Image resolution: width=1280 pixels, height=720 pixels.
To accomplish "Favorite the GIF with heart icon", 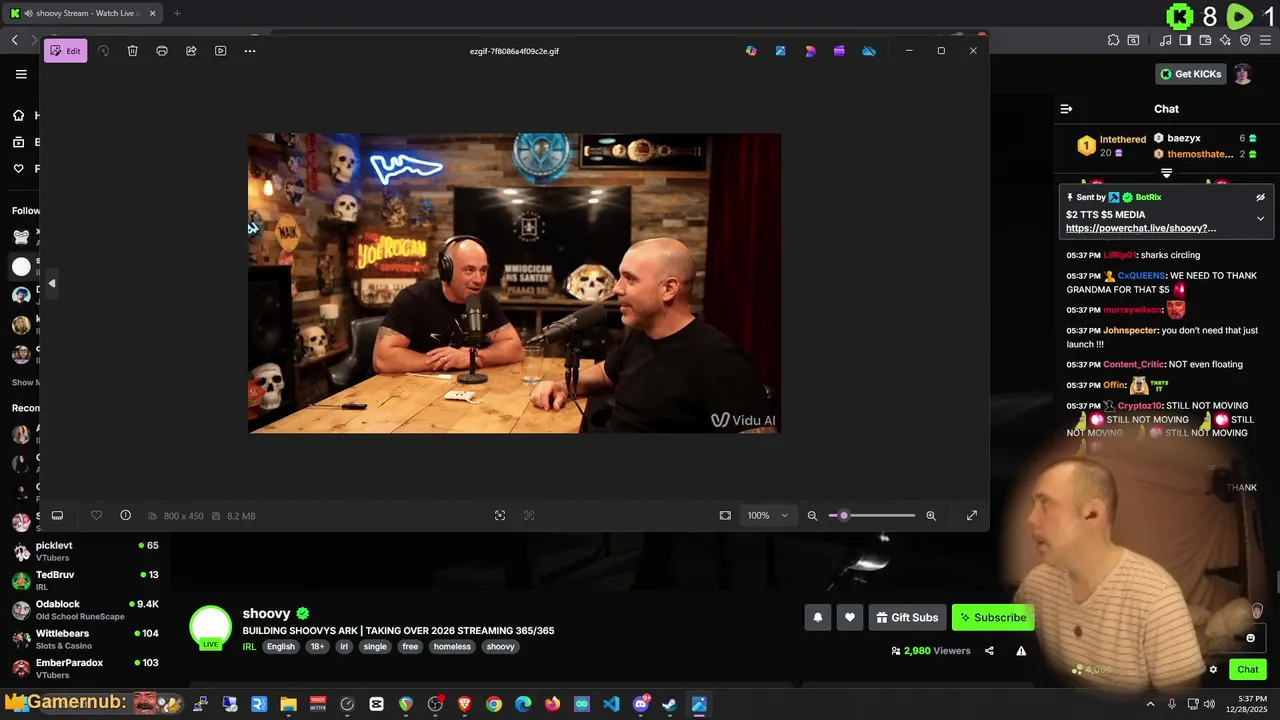I will (x=96, y=516).
